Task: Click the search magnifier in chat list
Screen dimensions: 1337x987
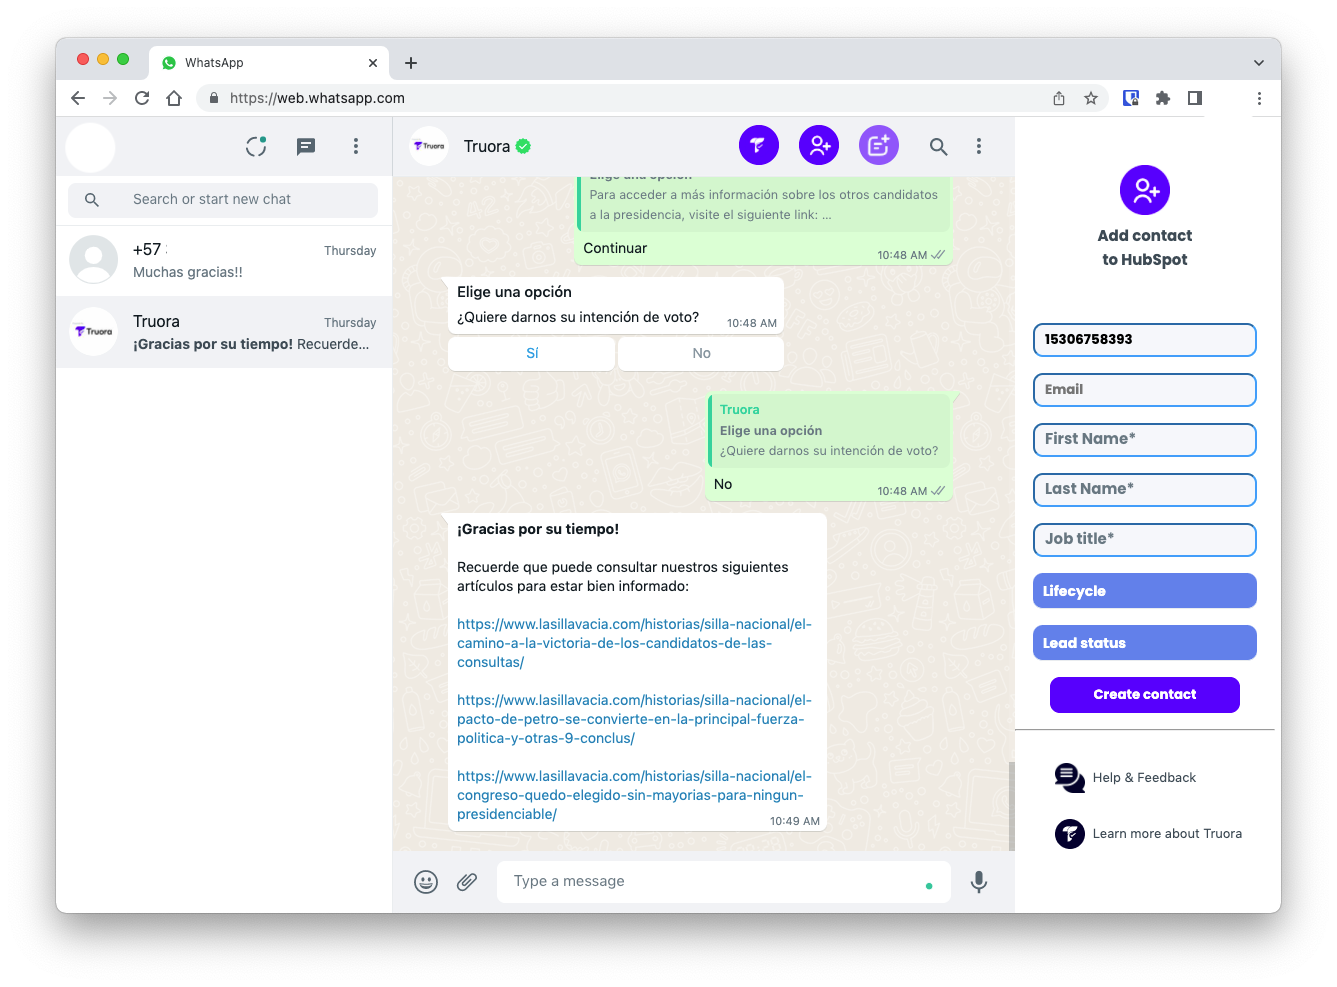Action: pyautogui.click(x=92, y=200)
